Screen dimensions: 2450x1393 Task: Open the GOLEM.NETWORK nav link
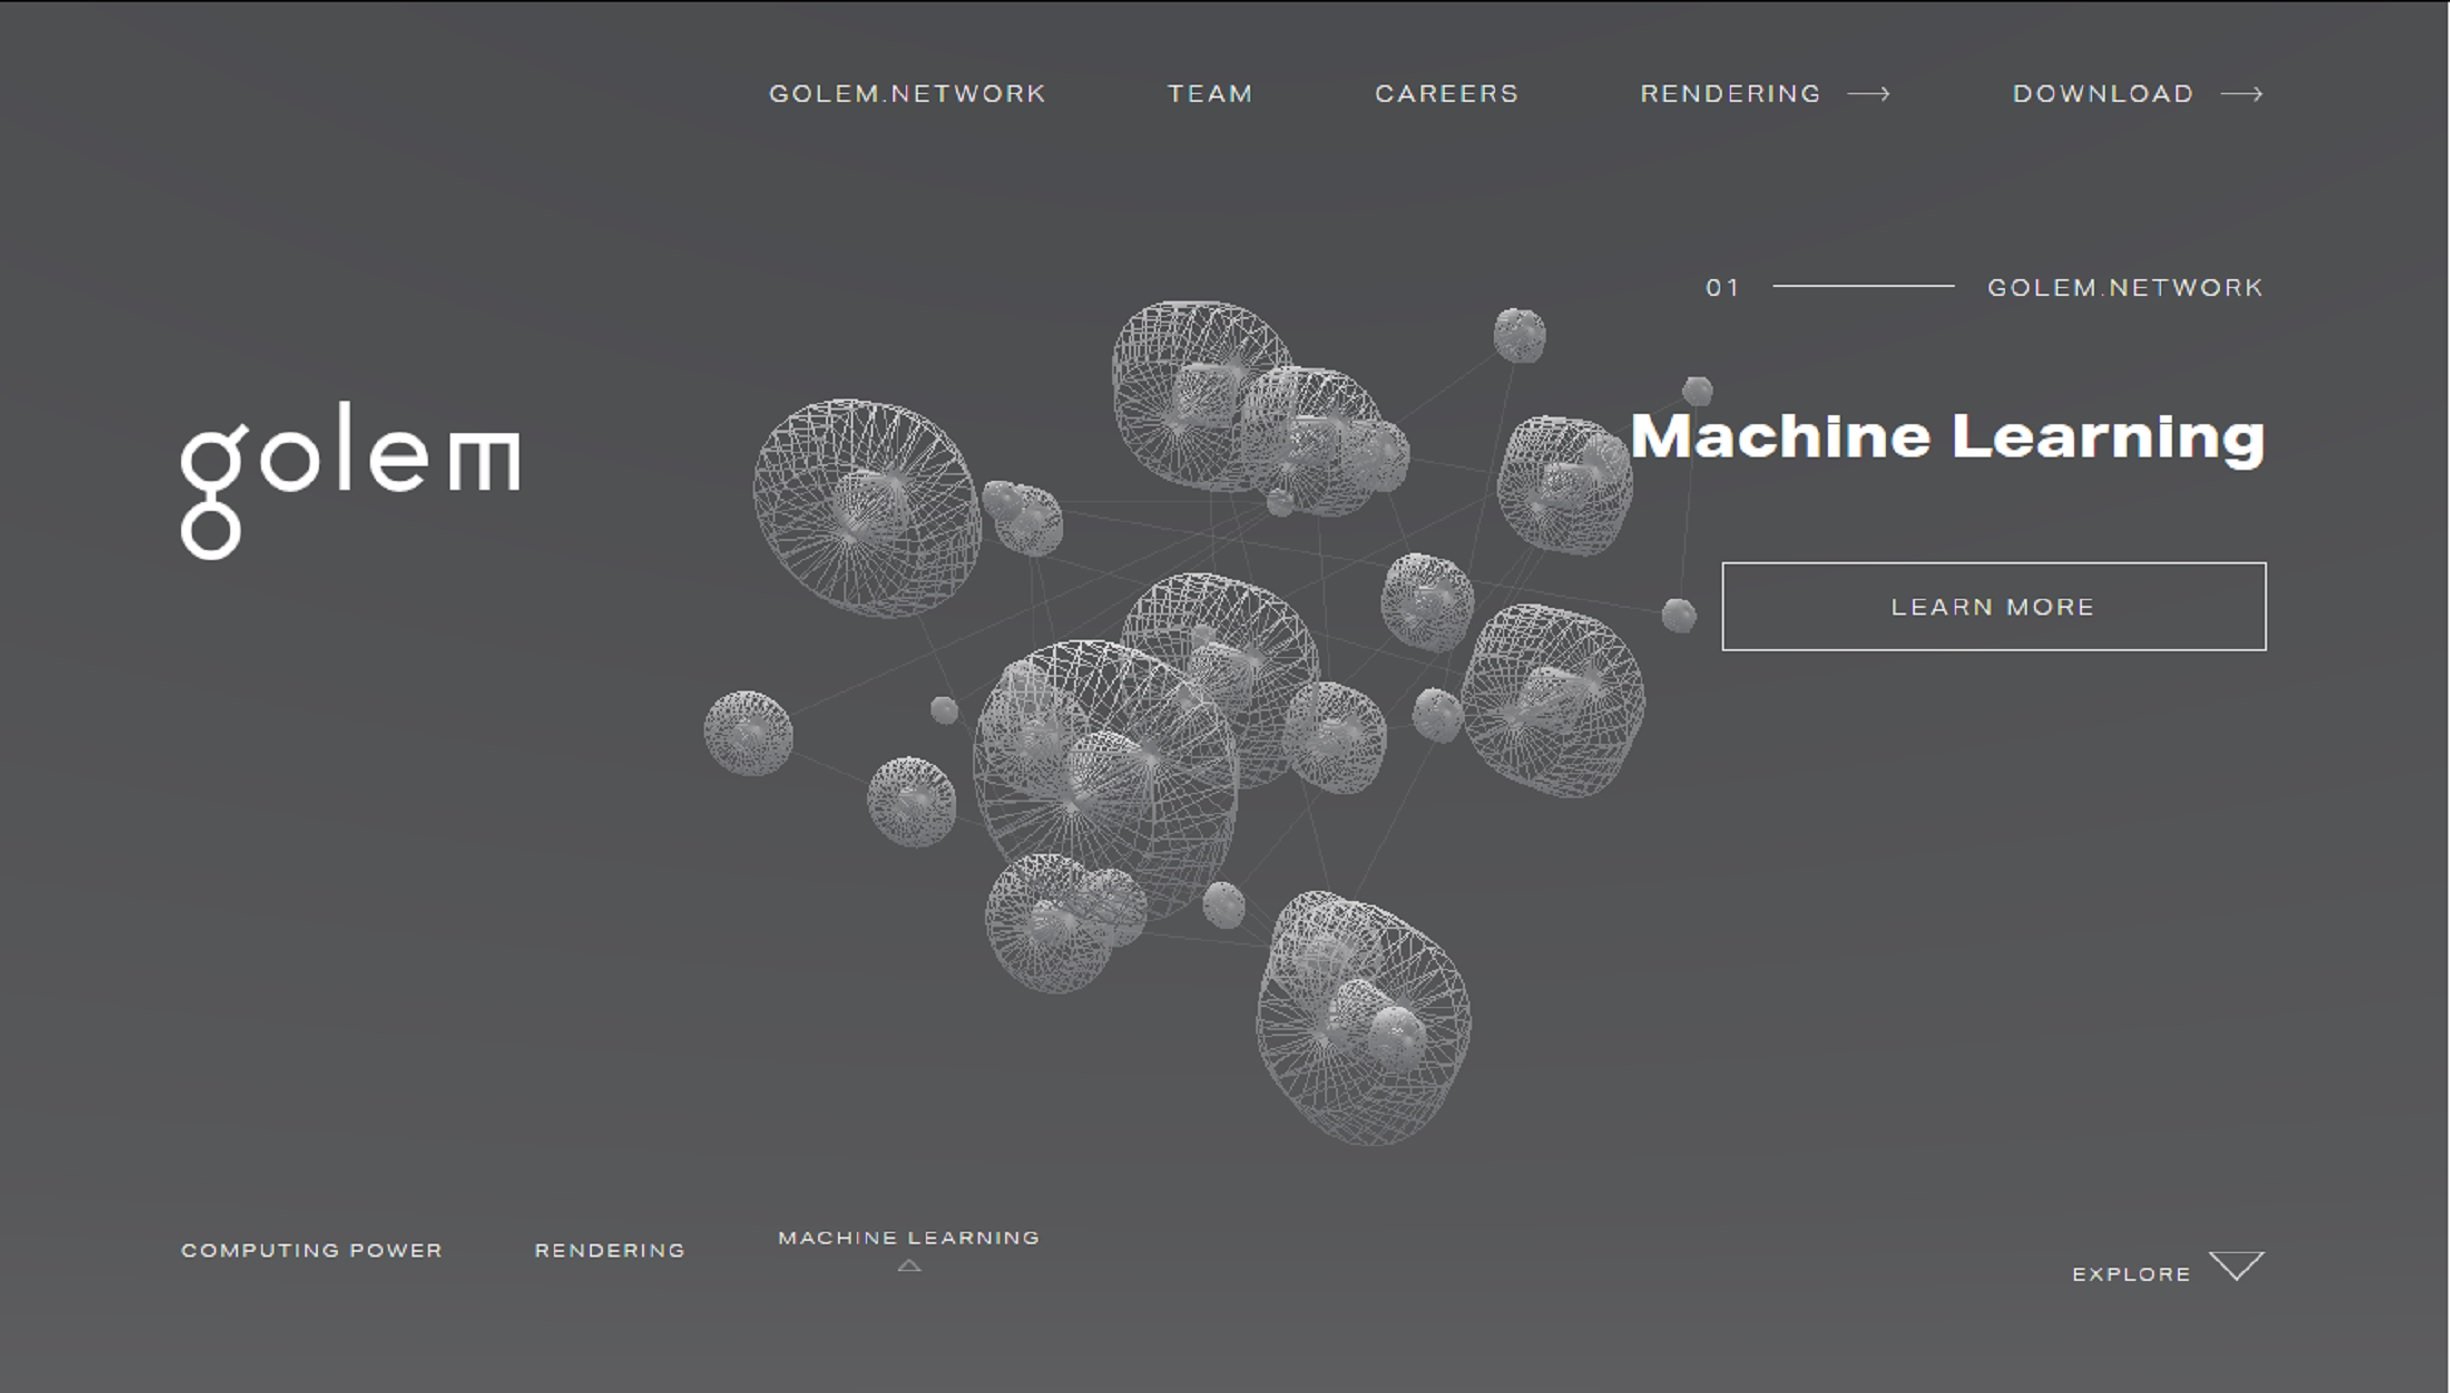[907, 94]
